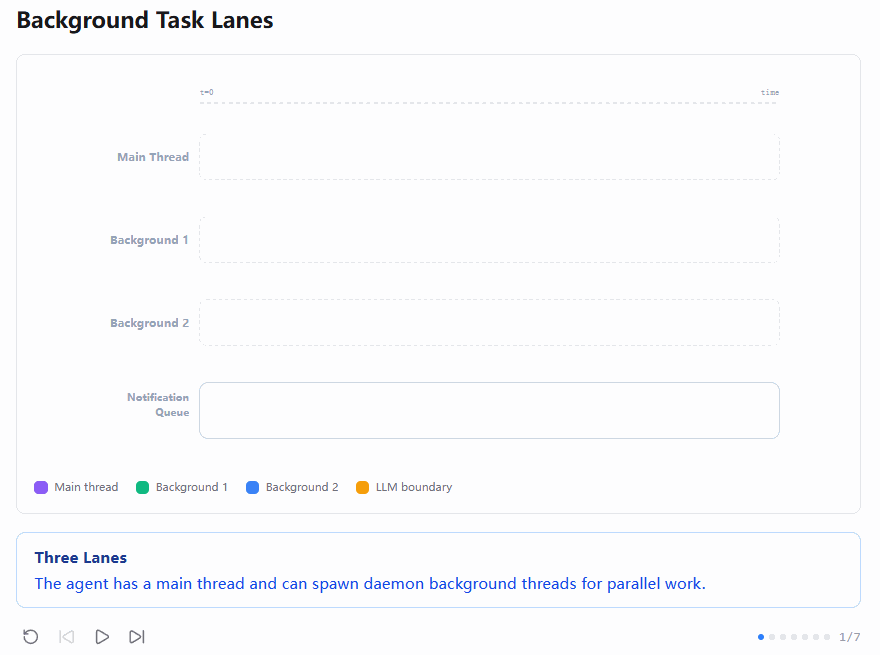Click the 1/7 step counter text
This screenshot has height=655, width=880.
click(x=850, y=637)
